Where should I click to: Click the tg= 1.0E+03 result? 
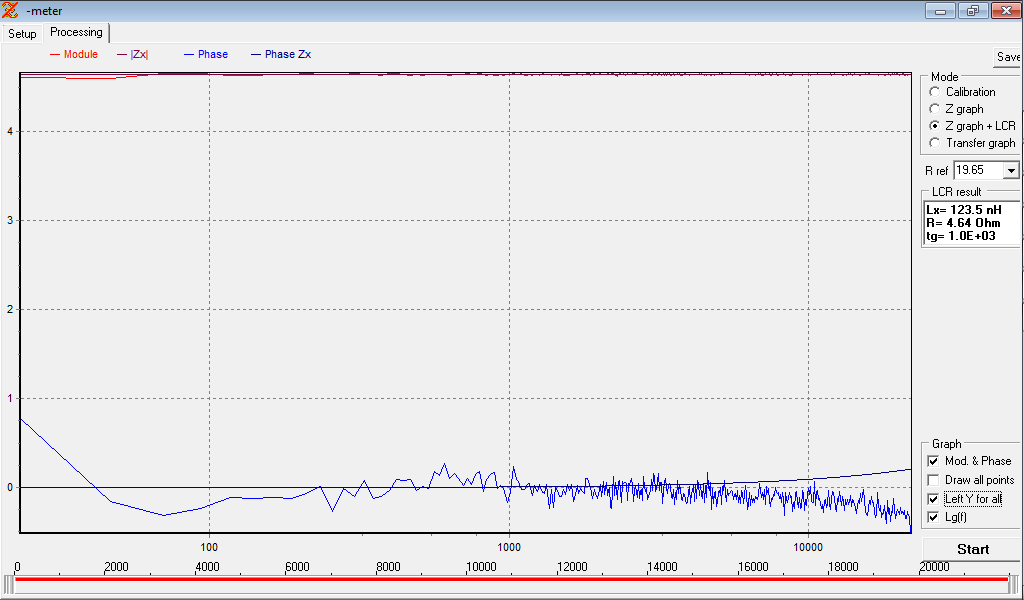click(x=961, y=236)
